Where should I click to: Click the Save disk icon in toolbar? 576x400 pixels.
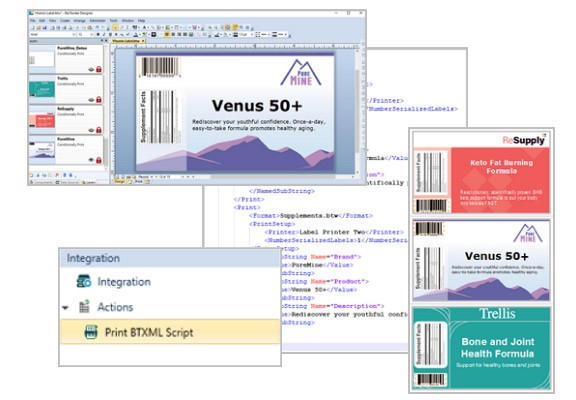click(44, 28)
